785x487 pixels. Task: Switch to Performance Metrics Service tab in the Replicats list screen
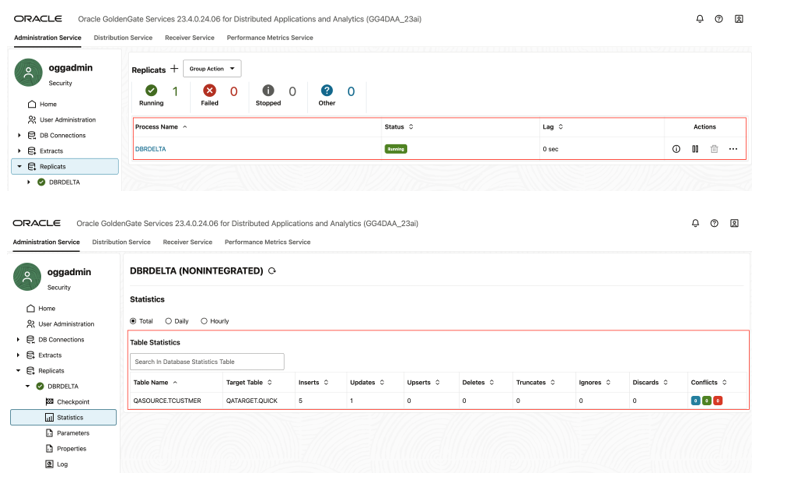(270, 38)
